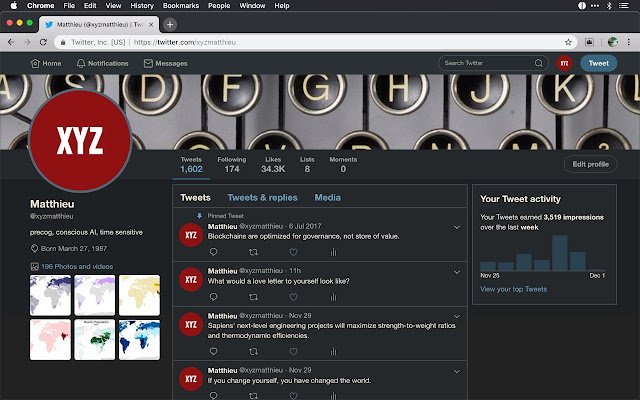This screenshot has width=640, height=400.
Task: Reply to the Blockchains pinned tweet
Action: [213, 252]
